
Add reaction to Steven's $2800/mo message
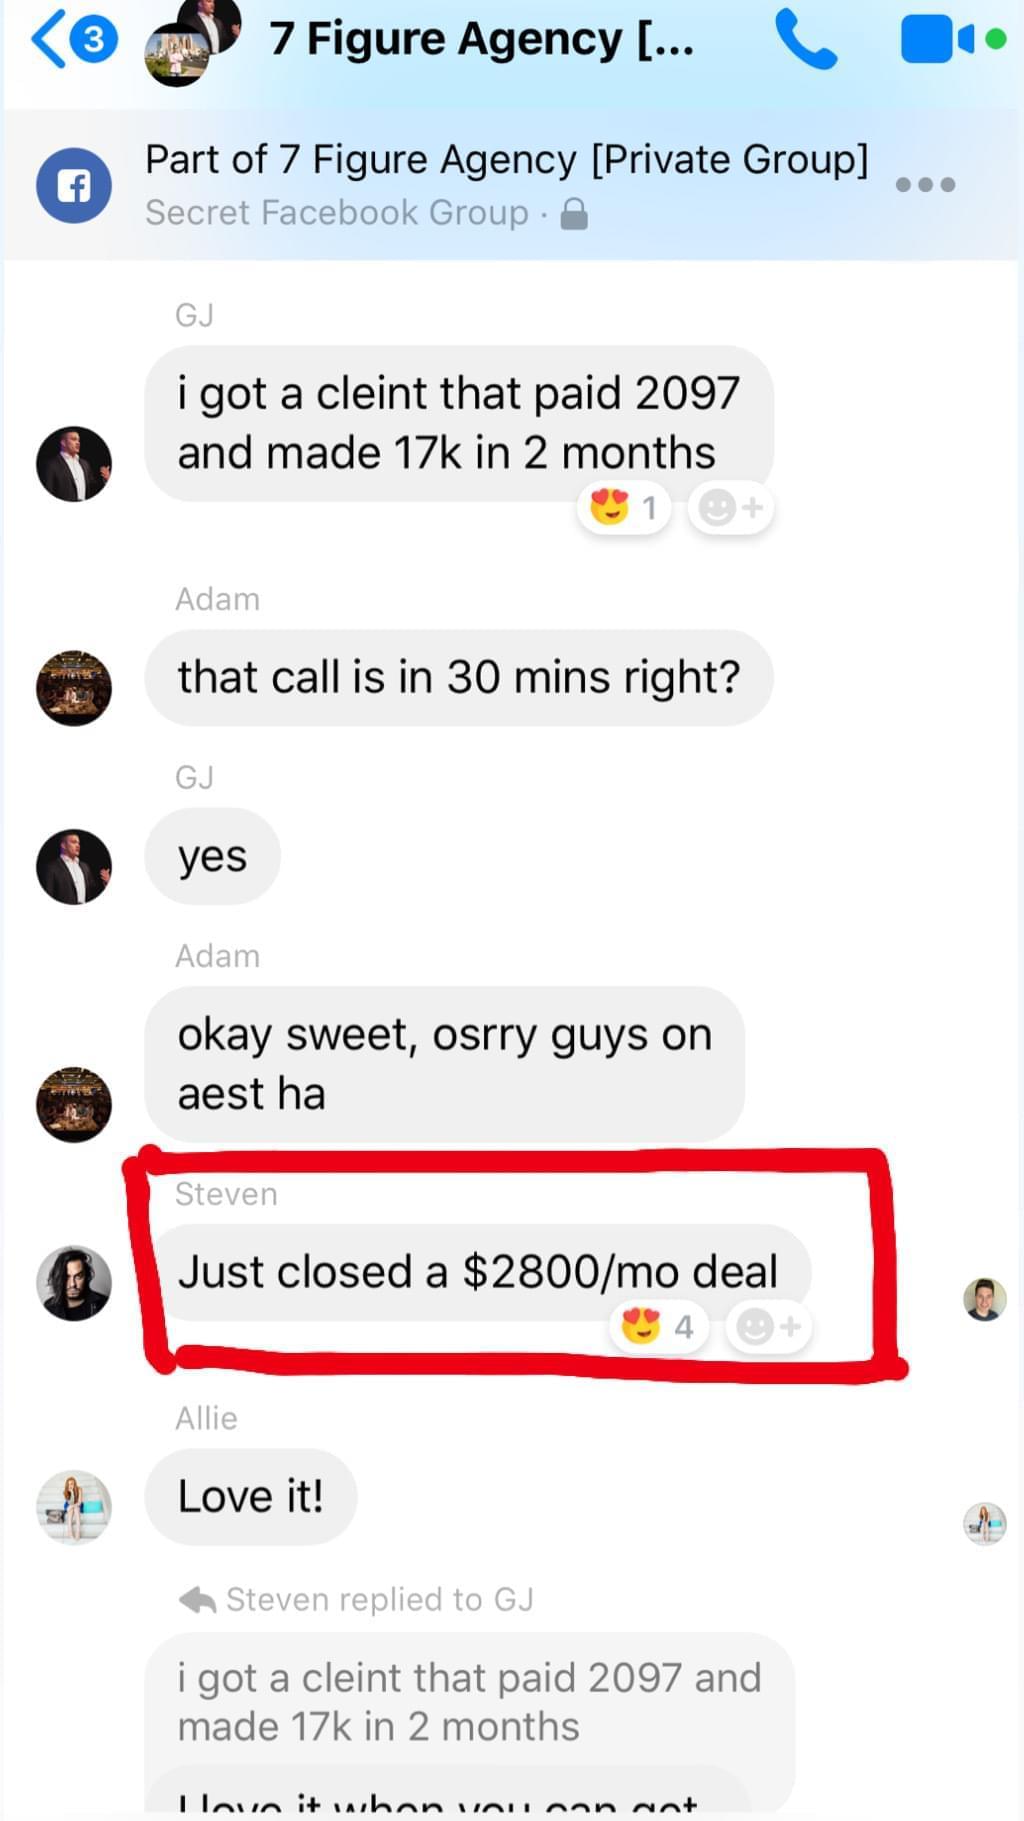(x=768, y=1327)
